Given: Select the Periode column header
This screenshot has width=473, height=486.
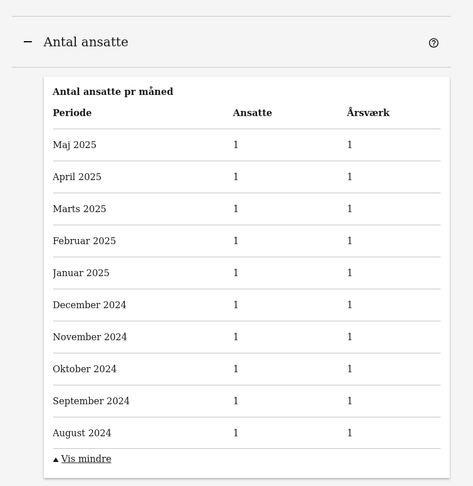Looking at the screenshot, I should (x=72, y=113).
